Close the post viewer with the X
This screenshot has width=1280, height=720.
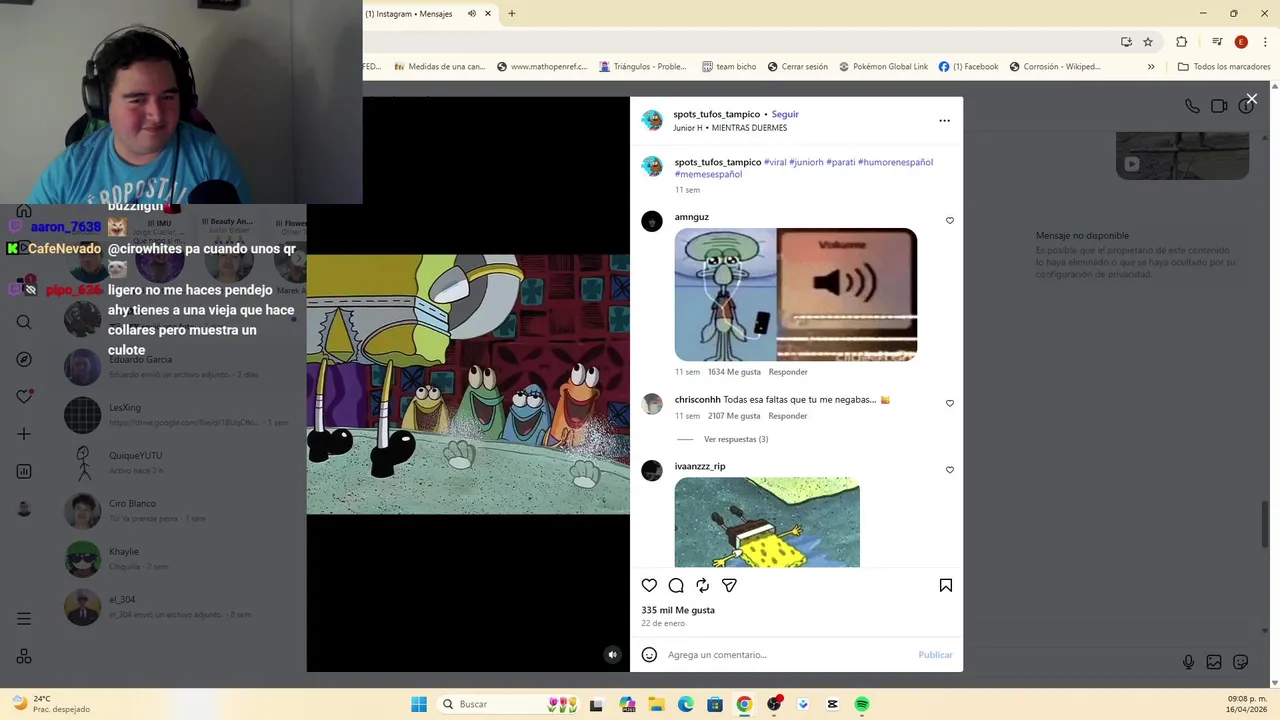[1251, 99]
